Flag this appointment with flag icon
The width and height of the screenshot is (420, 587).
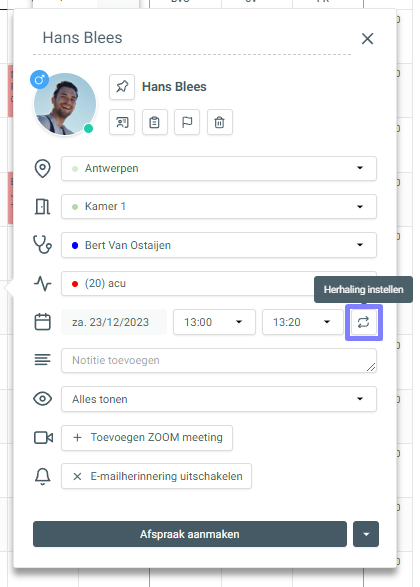(187, 122)
